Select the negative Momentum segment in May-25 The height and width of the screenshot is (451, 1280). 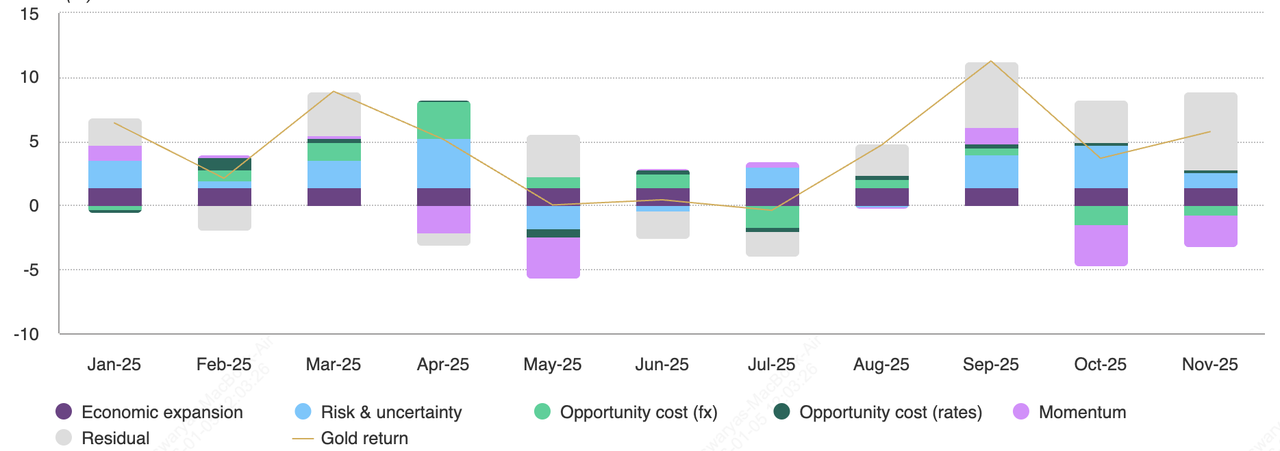553,257
